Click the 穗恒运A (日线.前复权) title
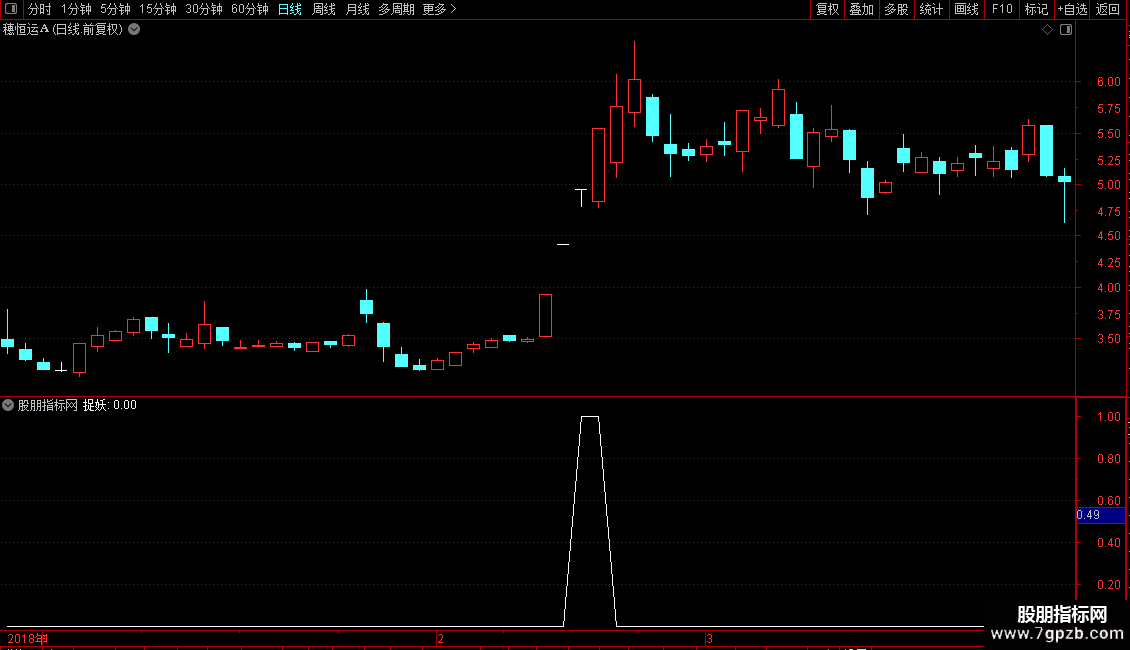This screenshot has height=650, width=1130. (63, 30)
